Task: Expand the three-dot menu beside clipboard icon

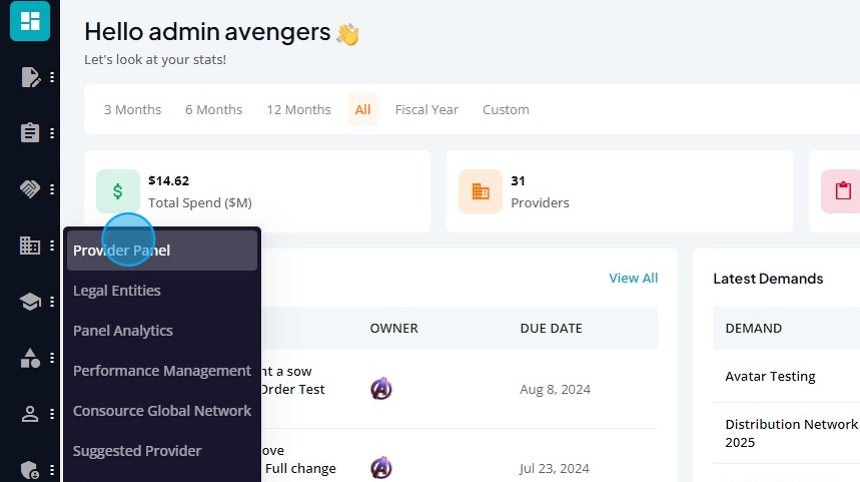Action: point(52,133)
